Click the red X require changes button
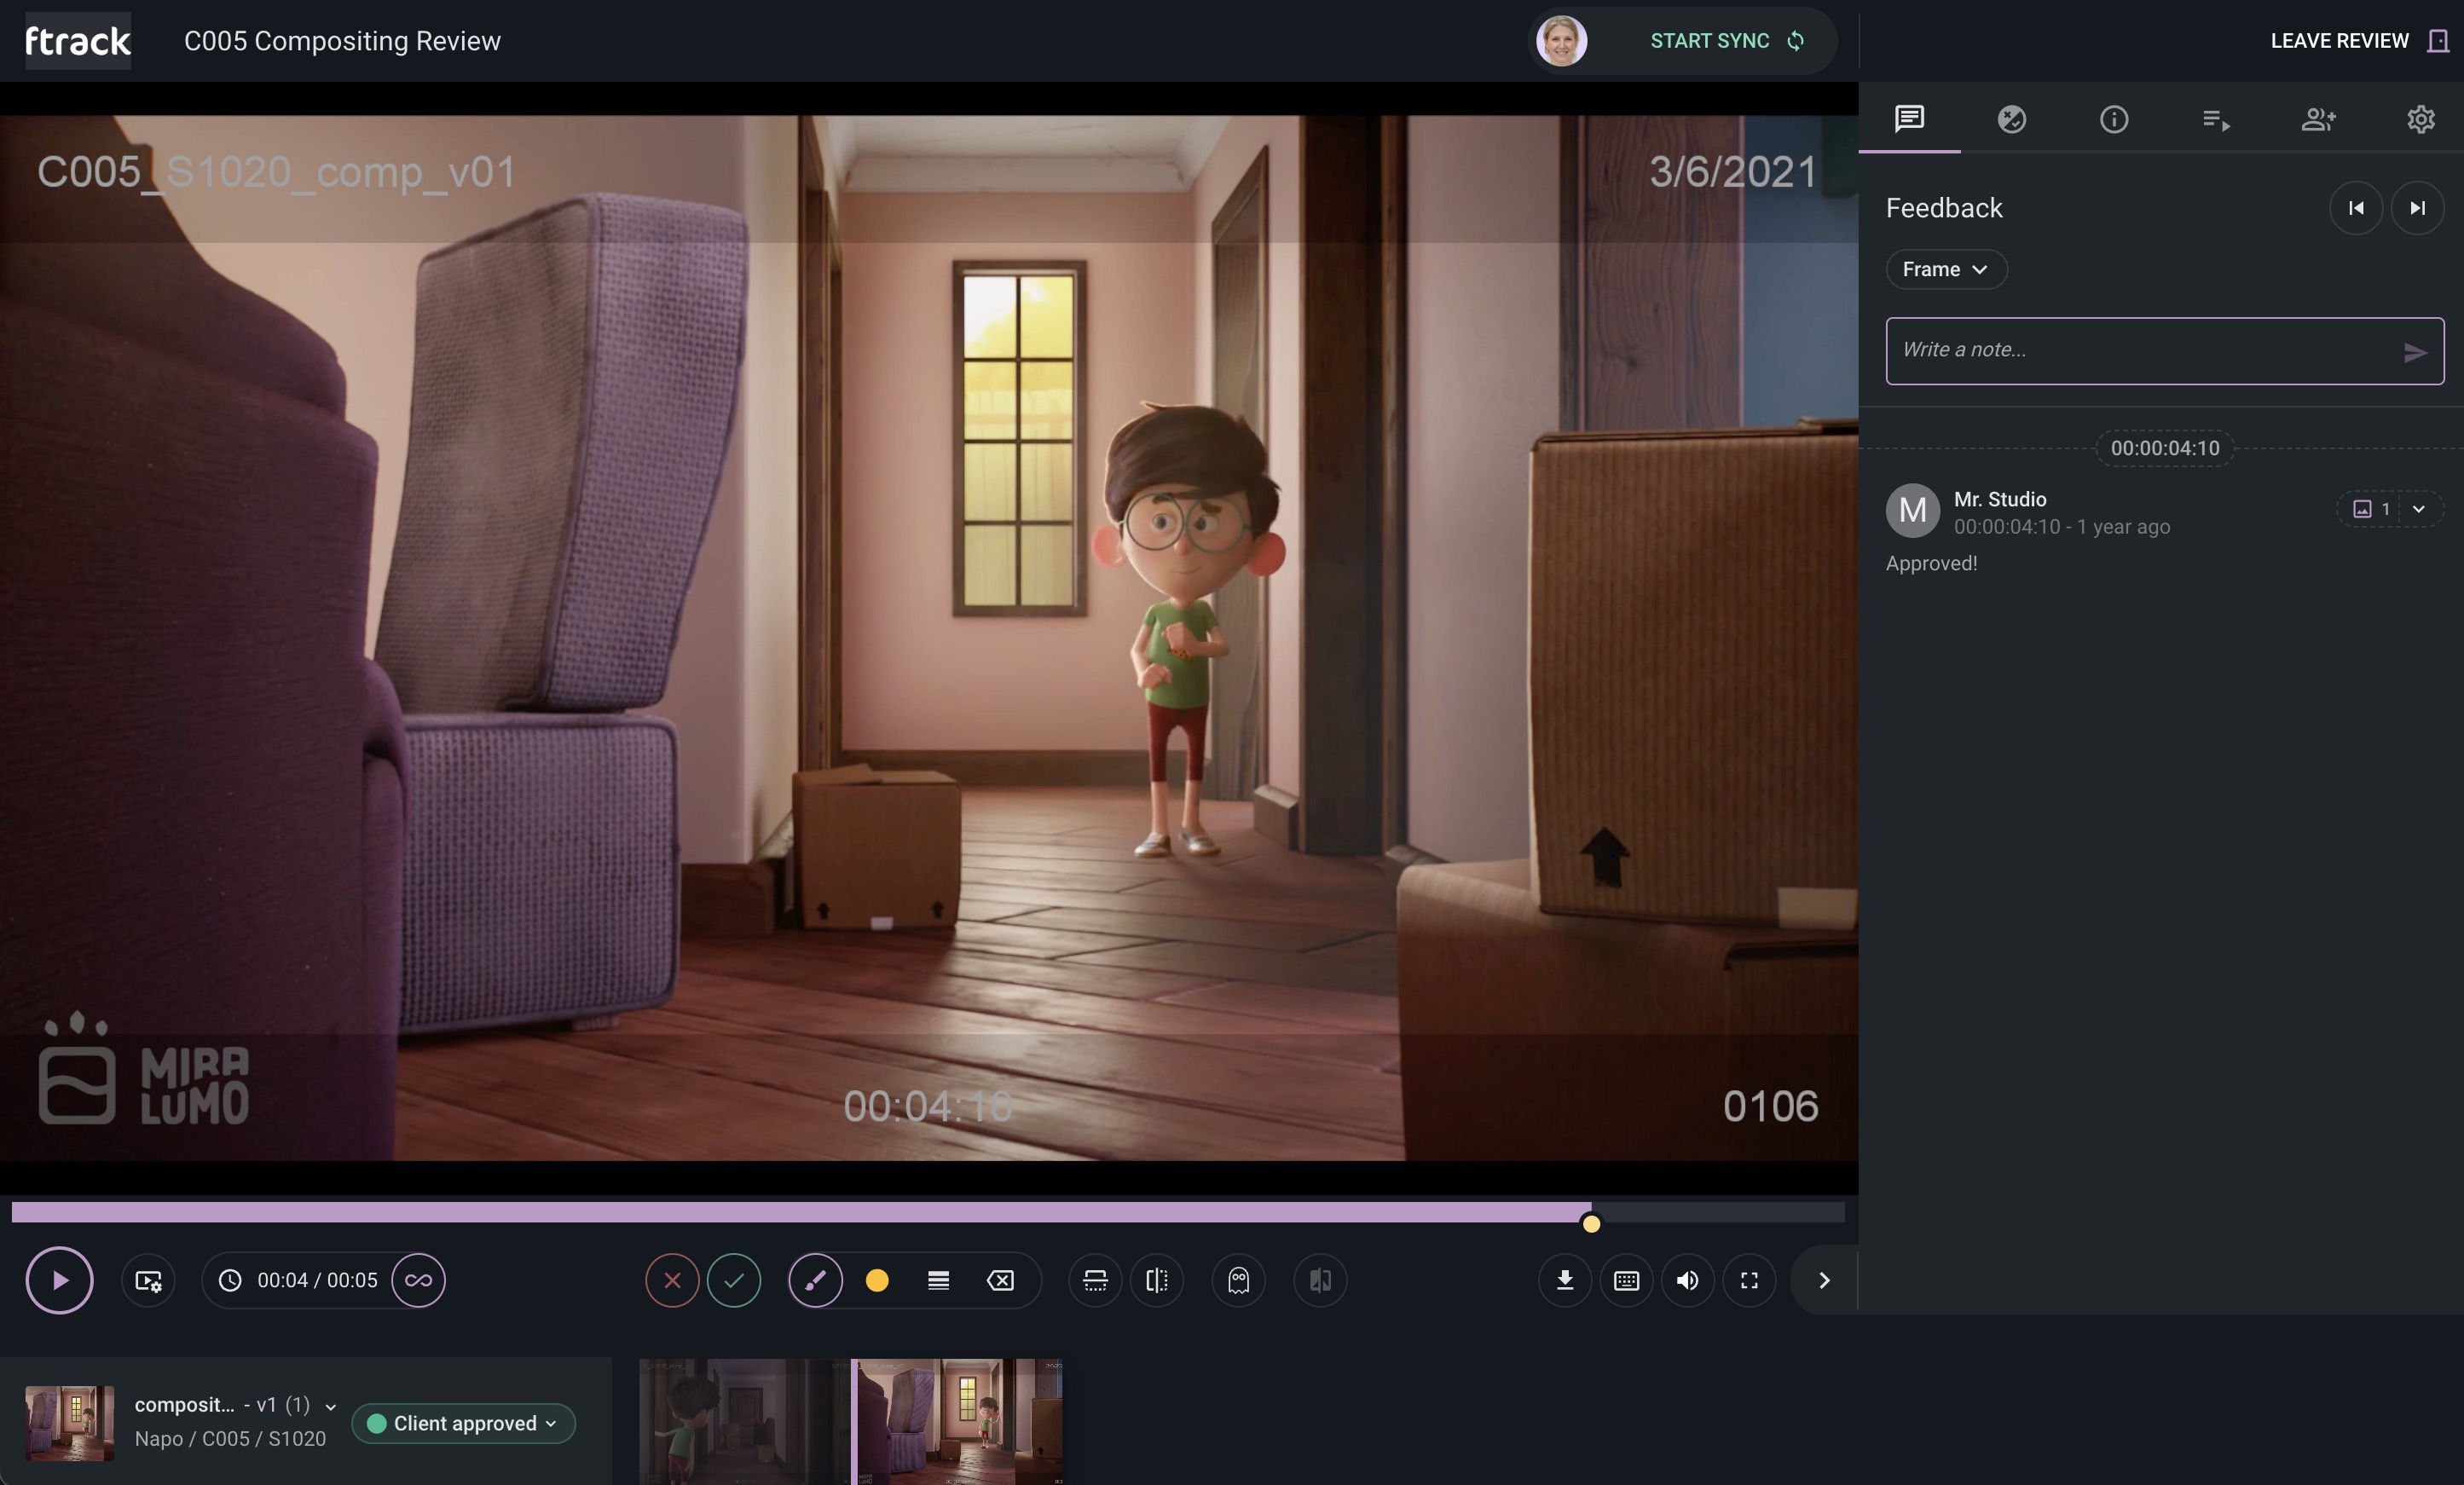This screenshot has width=2464, height=1485. tap(672, 1280)
